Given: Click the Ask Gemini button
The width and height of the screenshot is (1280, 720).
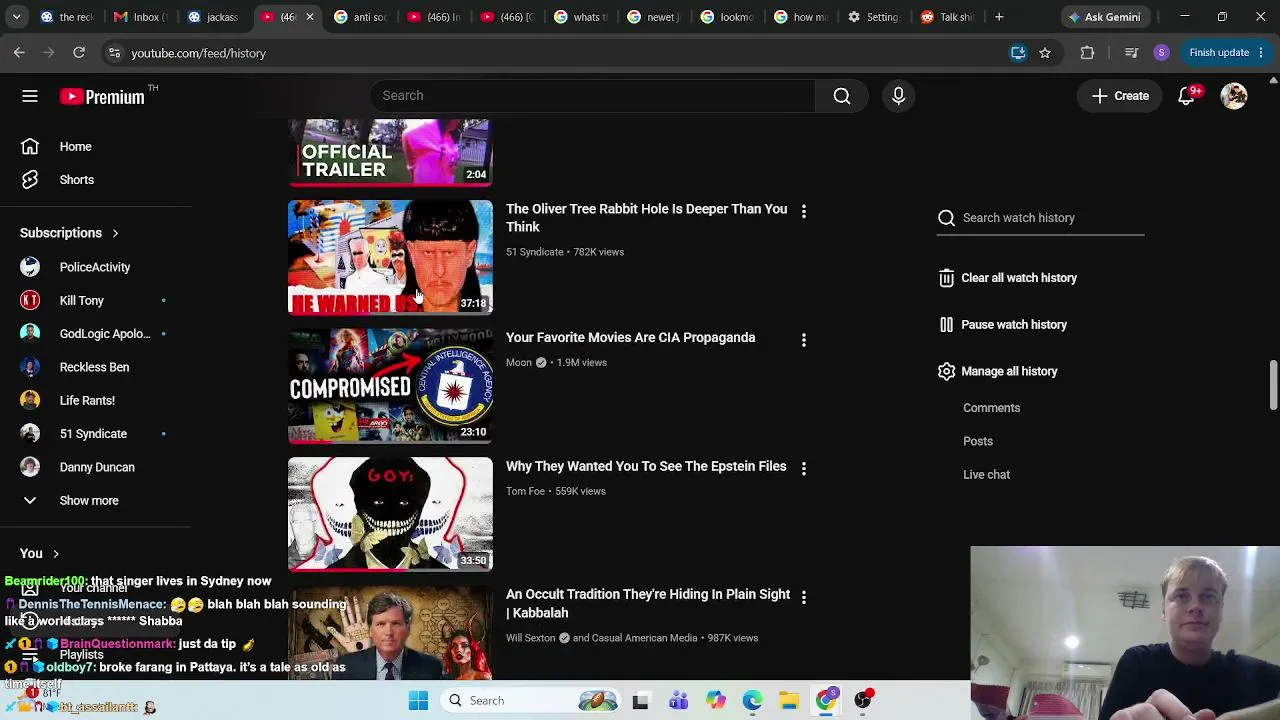Looking at the screenshot, I should (x=1104, y=17).
